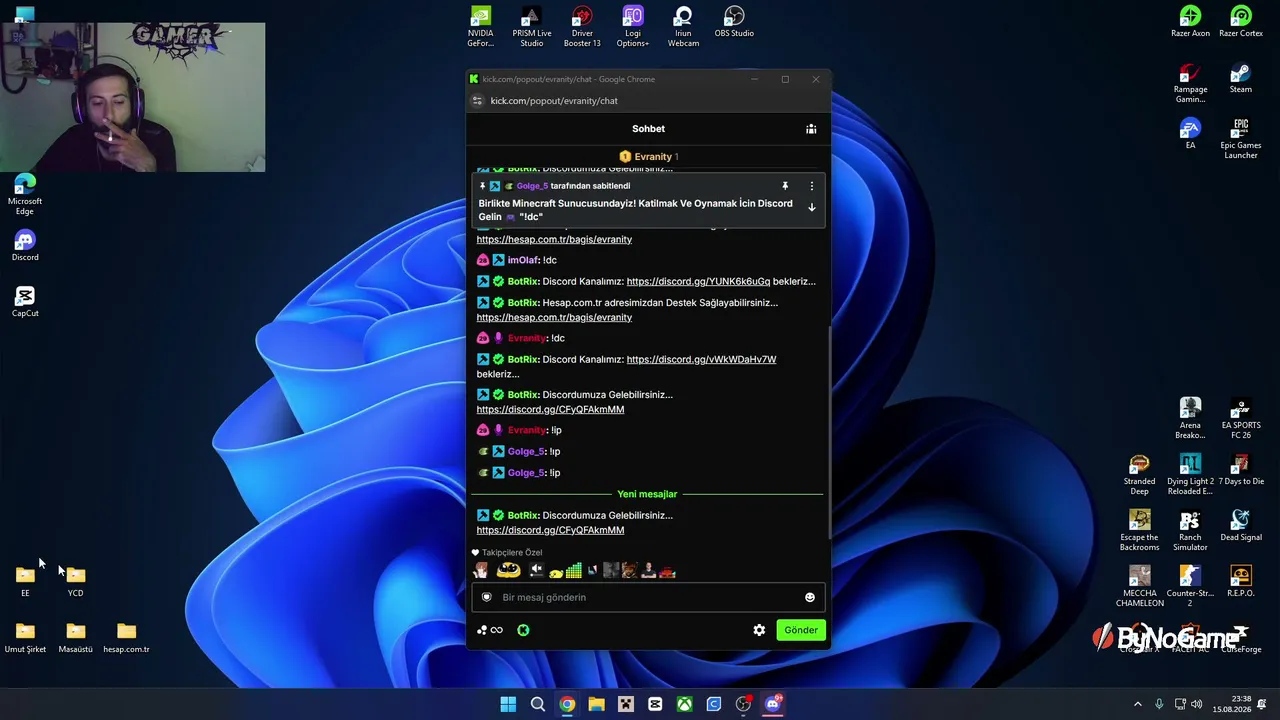1280x720 pixels.
Task: Select the Stranded Deep desktop icon
Action: [x=1140, y=475]
